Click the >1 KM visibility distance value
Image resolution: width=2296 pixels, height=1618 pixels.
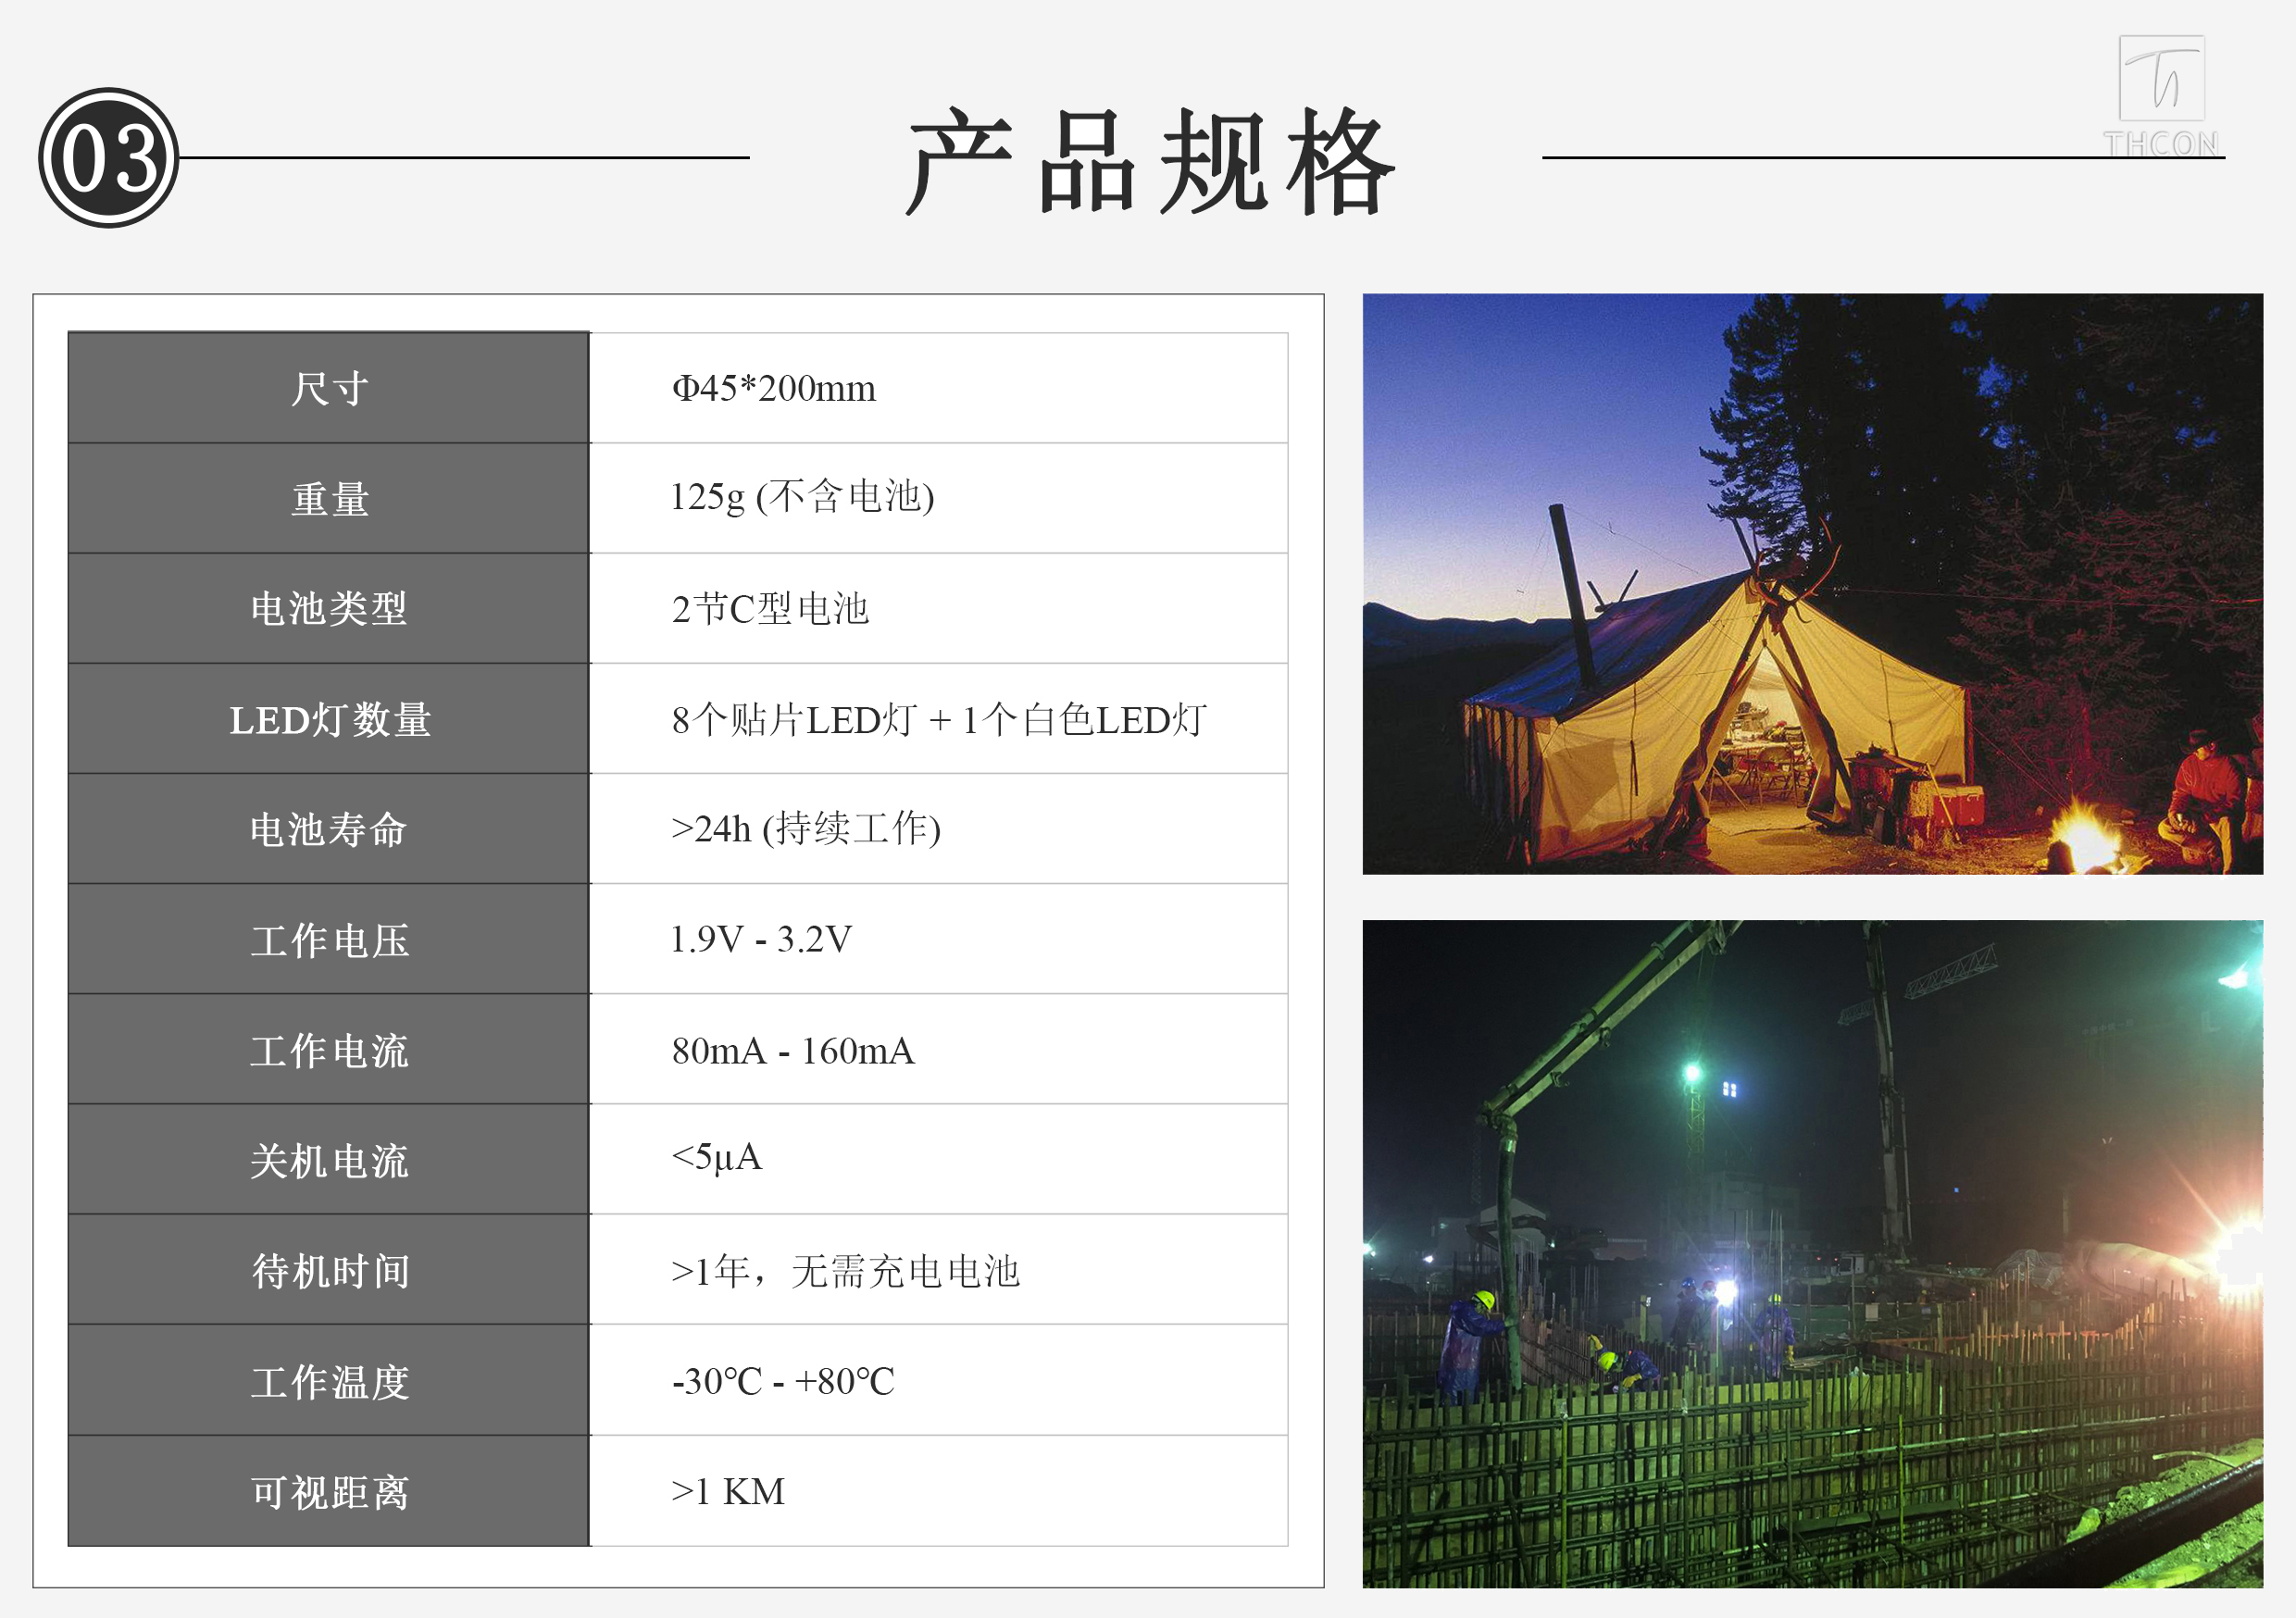click(x=727, y=1491)
